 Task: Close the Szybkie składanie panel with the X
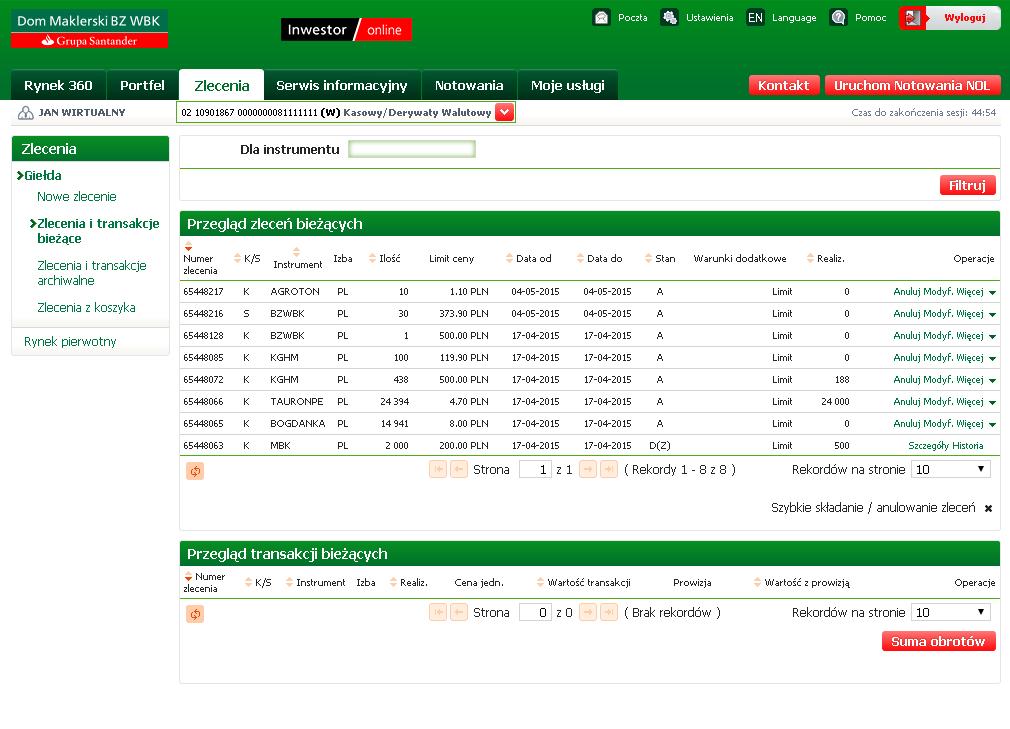click(x=988, y=508)
